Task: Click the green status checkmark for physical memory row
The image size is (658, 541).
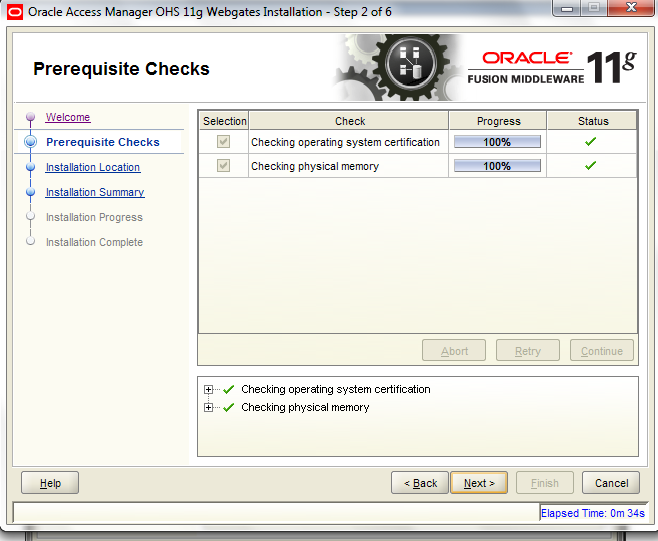Action: pos(590,166)
